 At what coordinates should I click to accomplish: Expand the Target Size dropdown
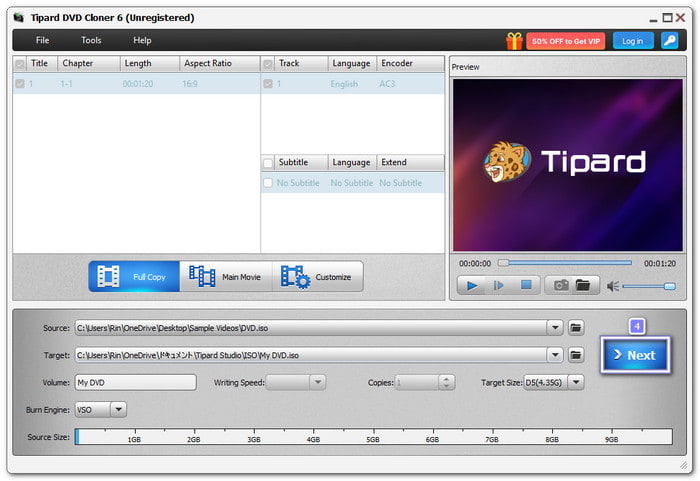pyautogui.click(x=575, y=382)
